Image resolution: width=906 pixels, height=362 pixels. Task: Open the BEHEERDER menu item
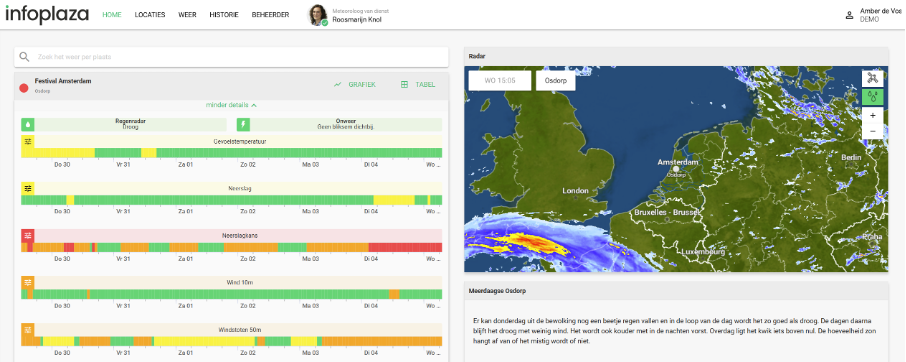270,15
